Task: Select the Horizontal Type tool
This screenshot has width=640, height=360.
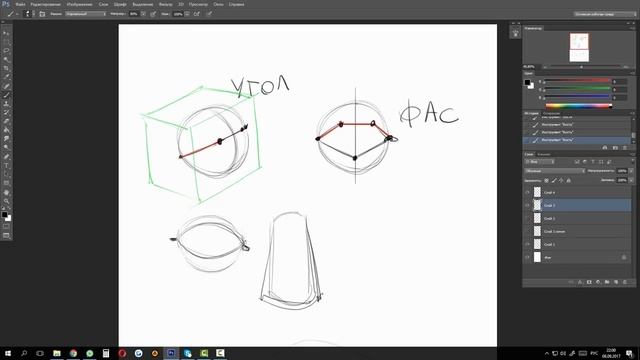Action: tap(6, 166)
